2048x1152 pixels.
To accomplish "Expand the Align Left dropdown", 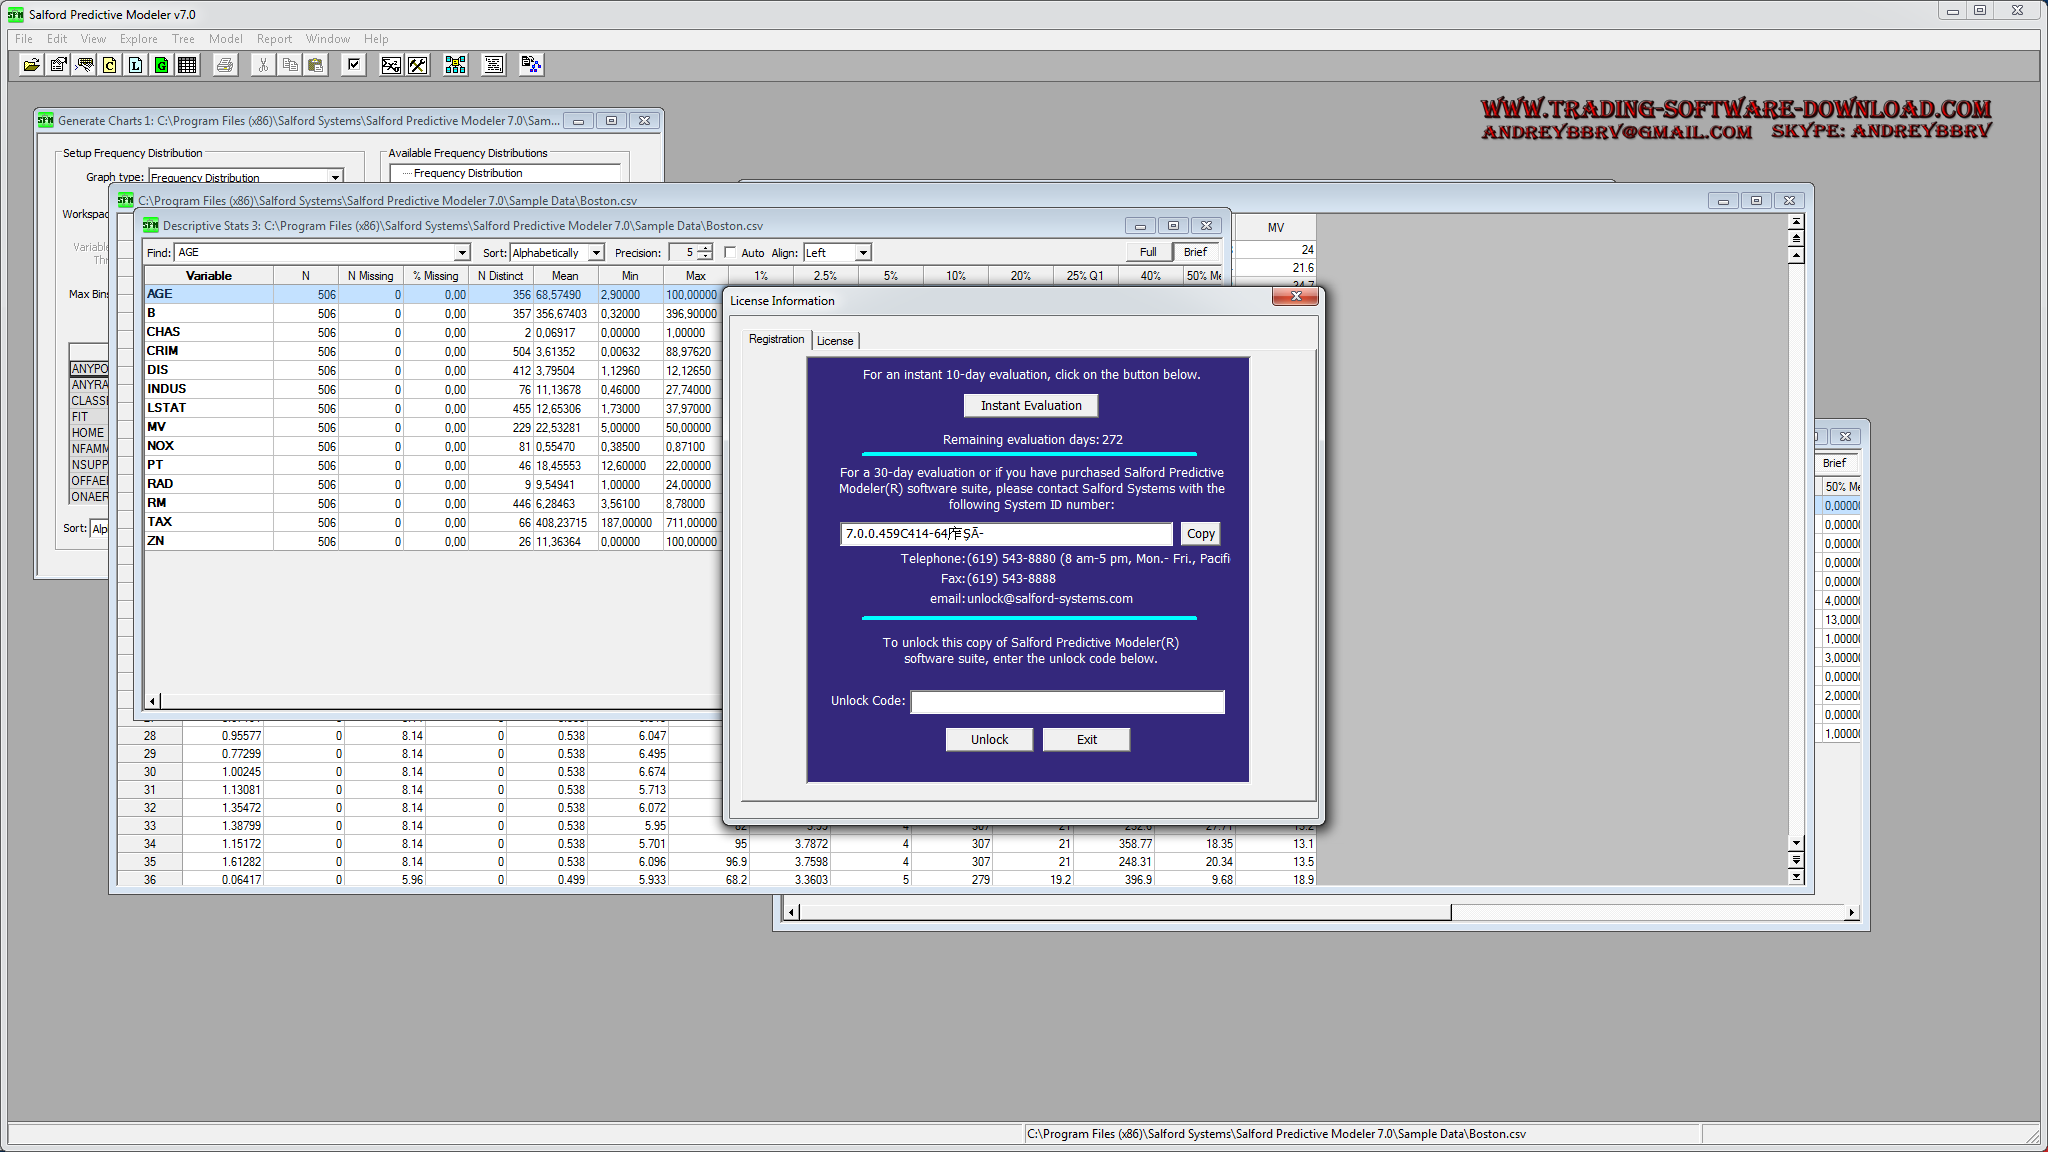I will tap(863, 253).
